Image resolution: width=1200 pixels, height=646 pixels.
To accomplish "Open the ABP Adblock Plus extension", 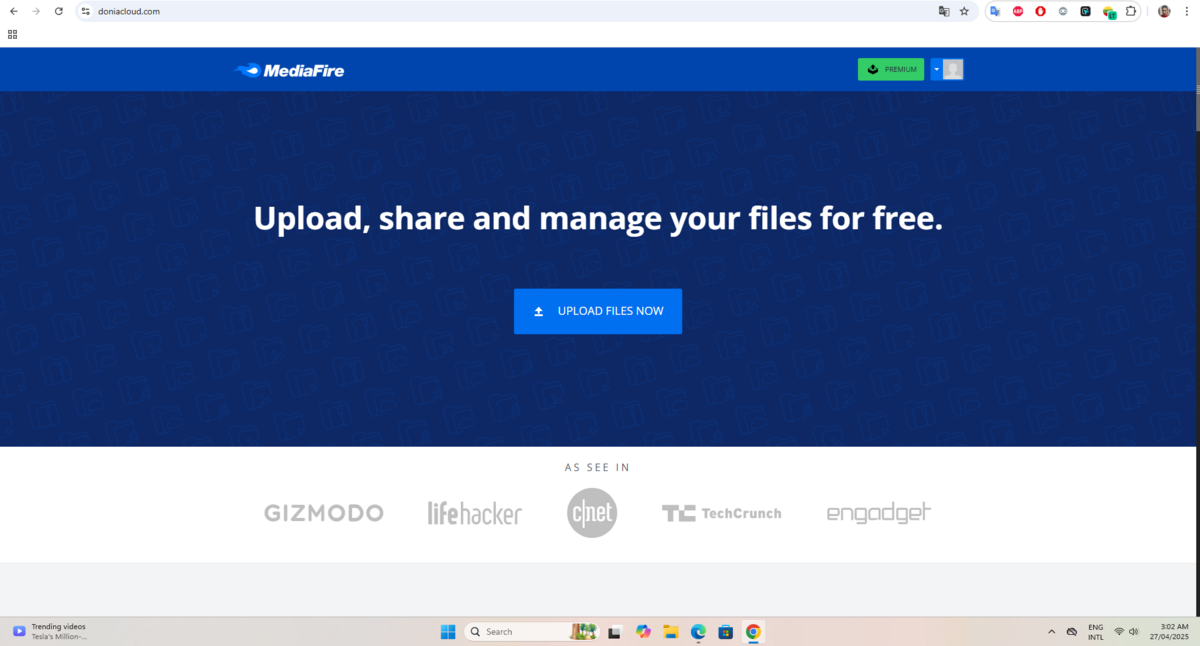I will point(1018,11).
